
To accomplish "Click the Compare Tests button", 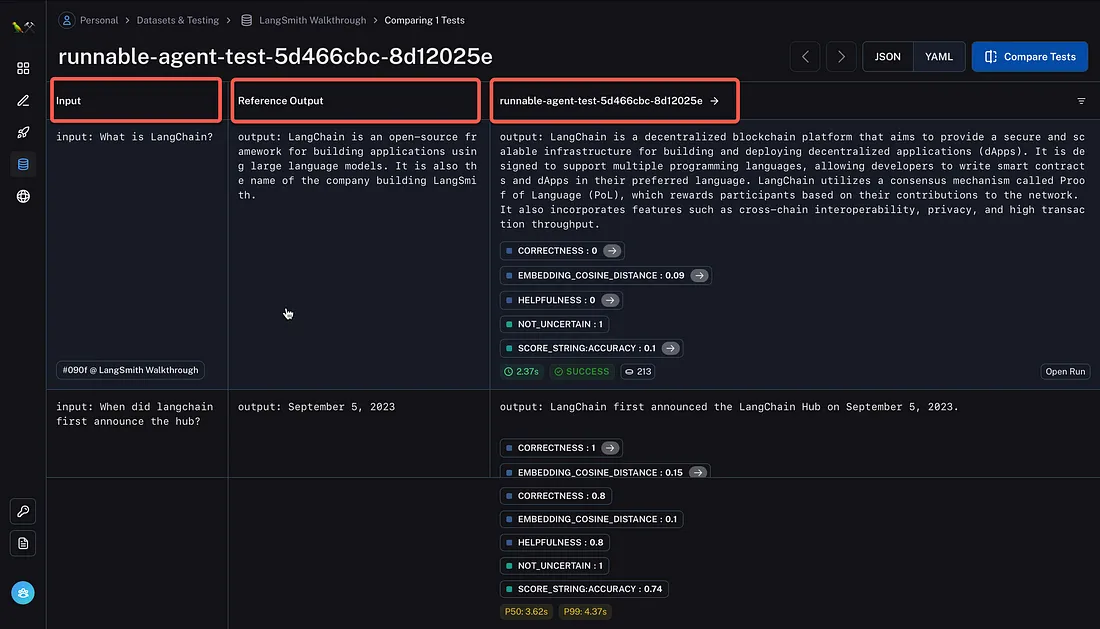I will click(x=1030, y=57).
